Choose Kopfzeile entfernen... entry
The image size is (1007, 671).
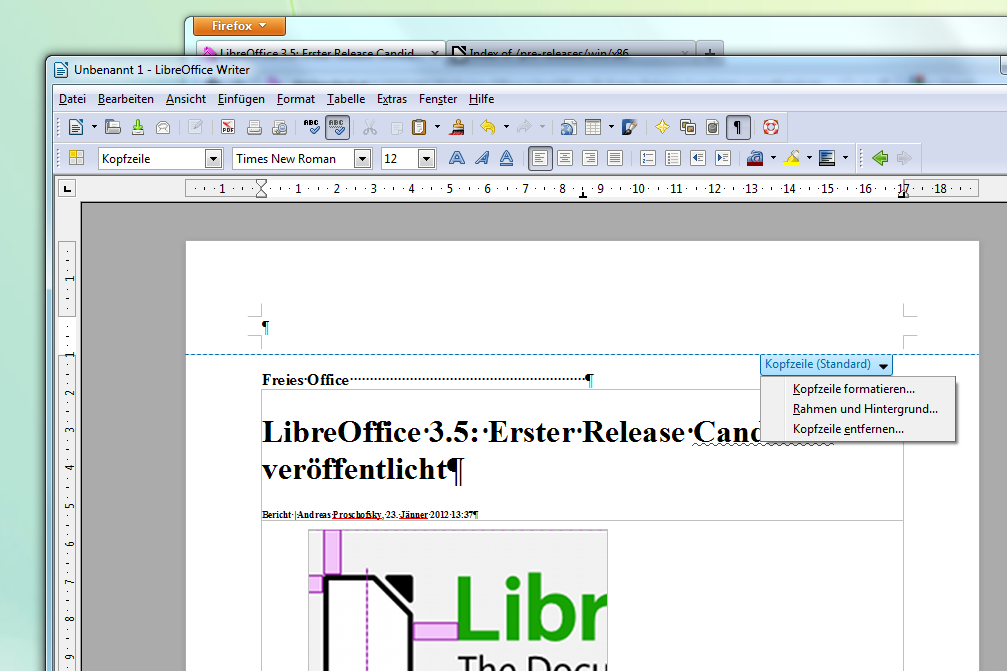(848, 429)
